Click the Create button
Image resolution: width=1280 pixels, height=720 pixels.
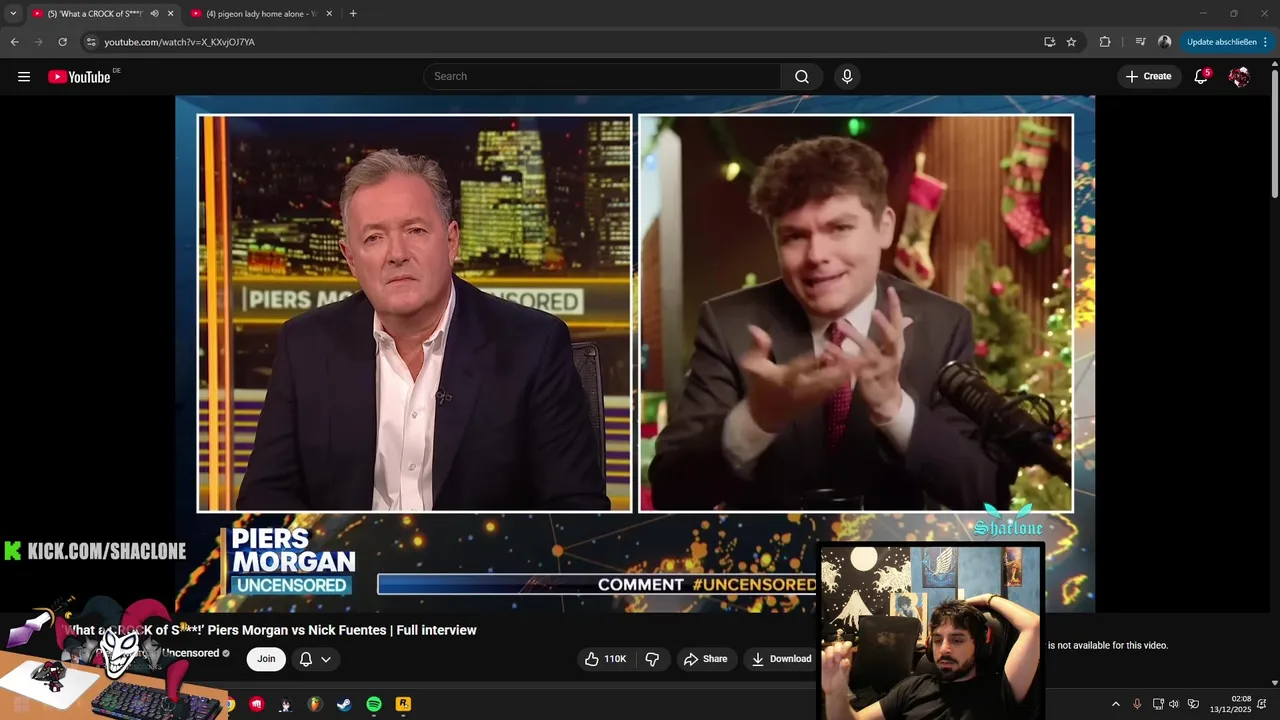click(1148, 77)
